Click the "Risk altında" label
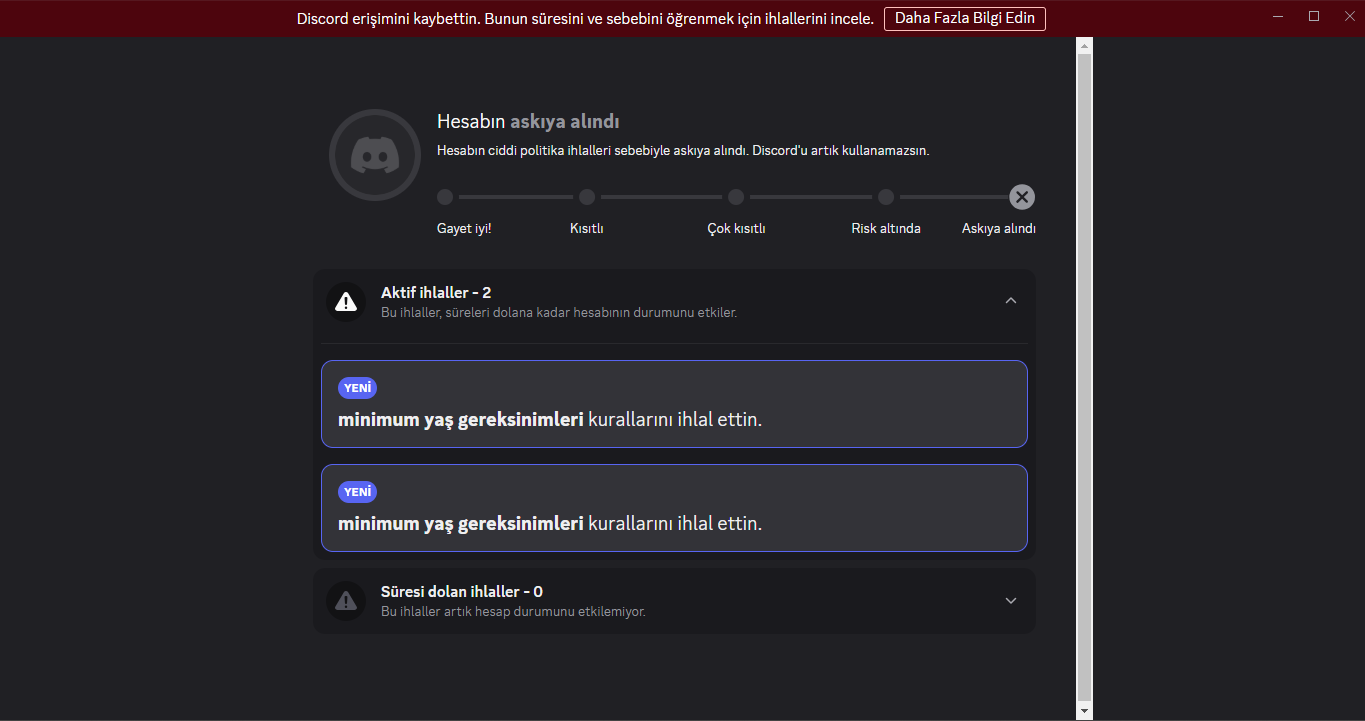Screen dimensions: 1365x721 886,229
